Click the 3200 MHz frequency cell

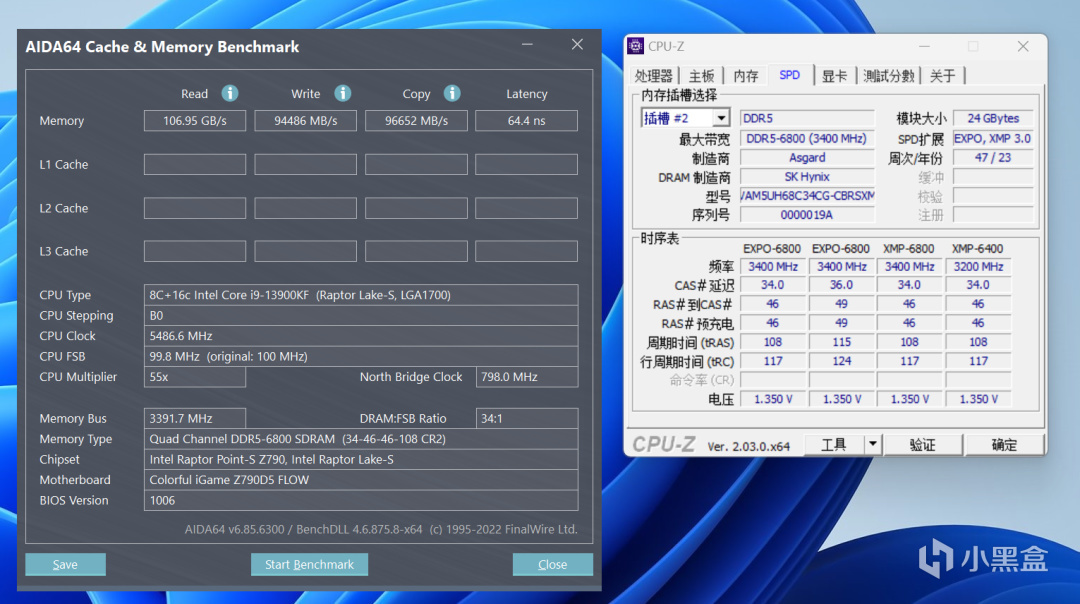(978, 267)
